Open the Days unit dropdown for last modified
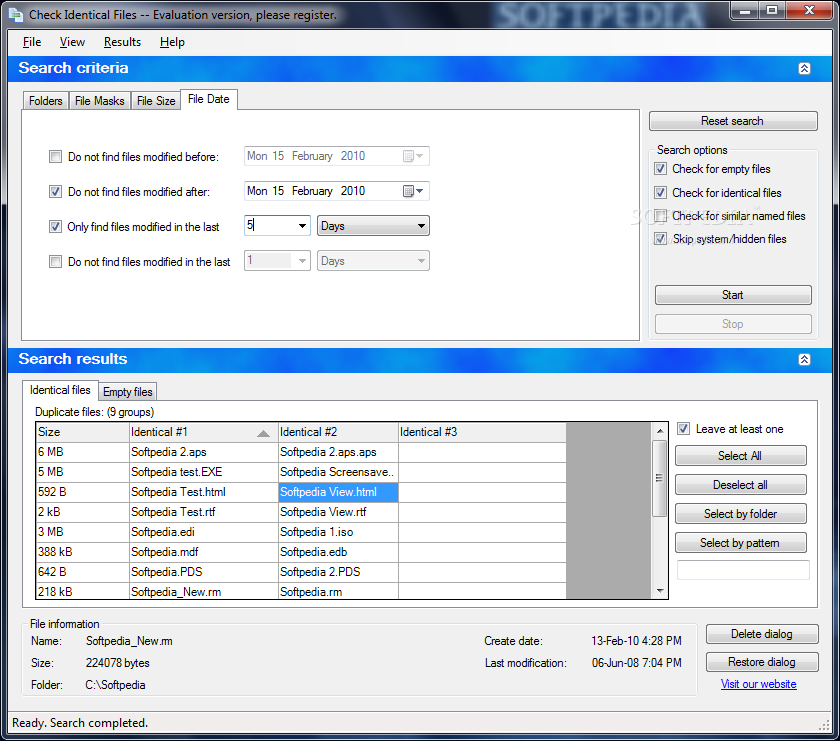This screenshot has height=741, width=840. tap(373, 226)
